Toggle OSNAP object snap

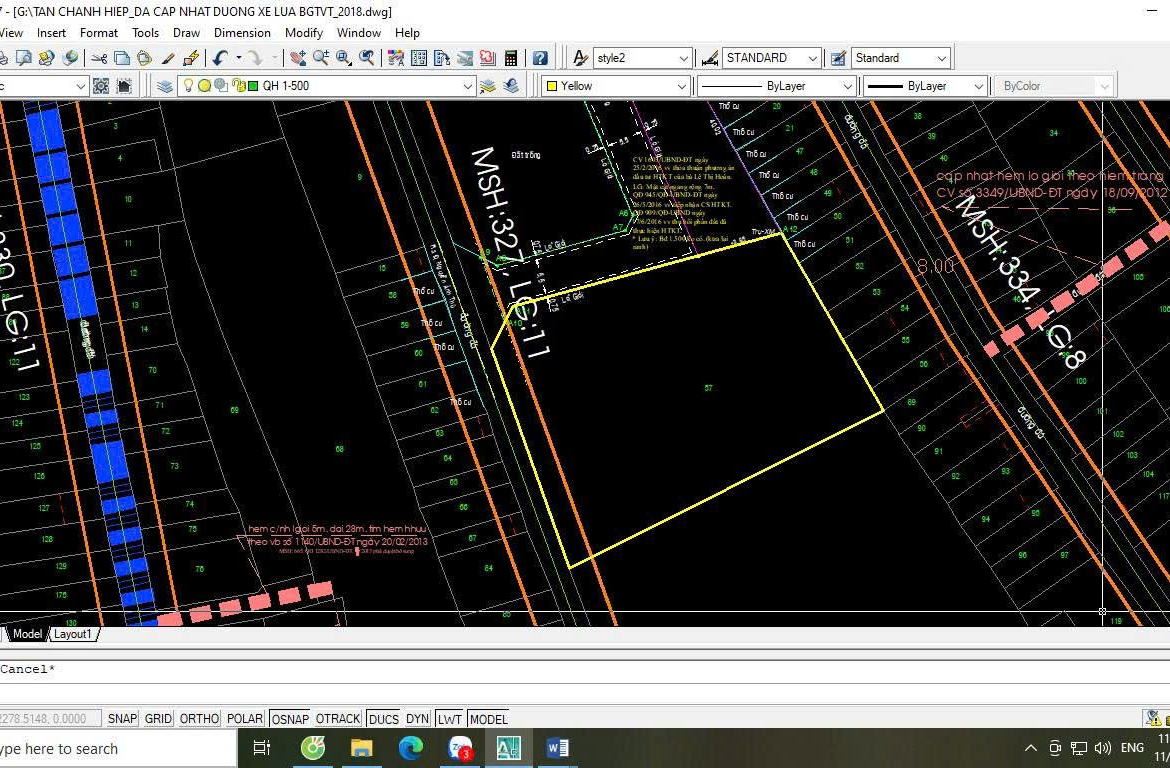290,719
